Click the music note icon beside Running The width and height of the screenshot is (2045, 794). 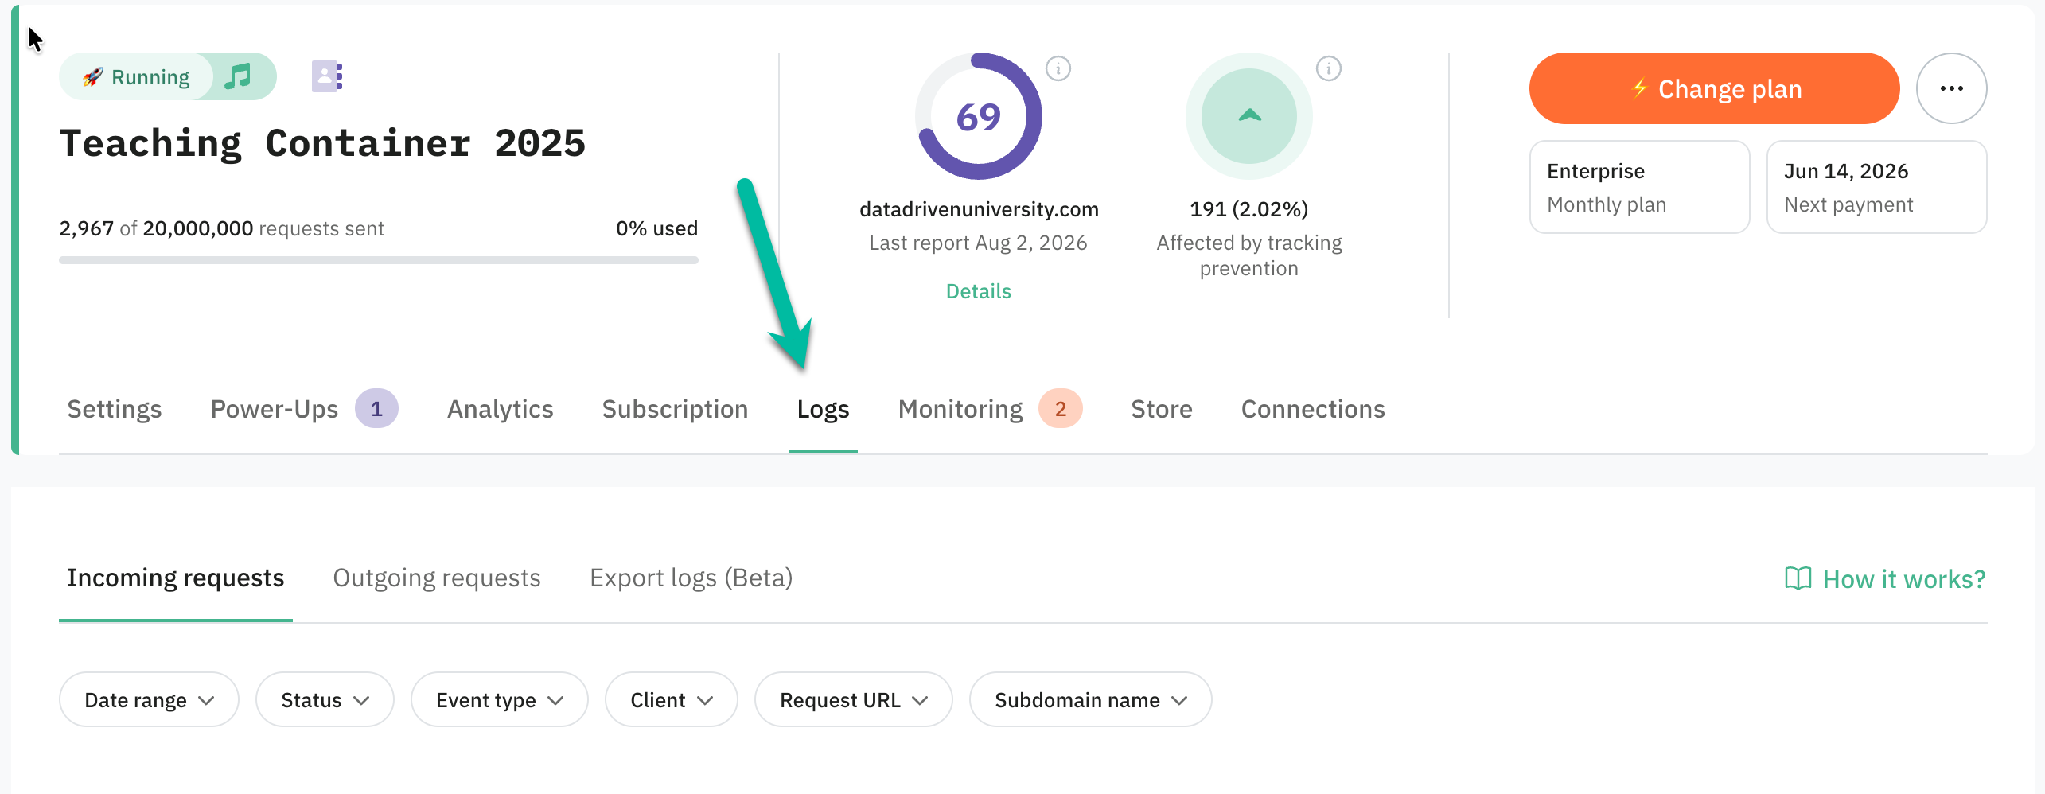238,77
